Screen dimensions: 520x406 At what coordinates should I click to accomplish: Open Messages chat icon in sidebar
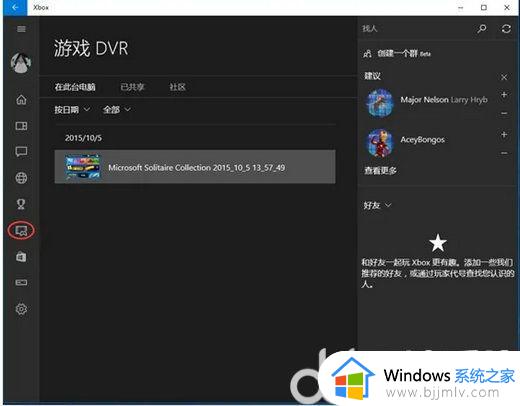point(21,152)
